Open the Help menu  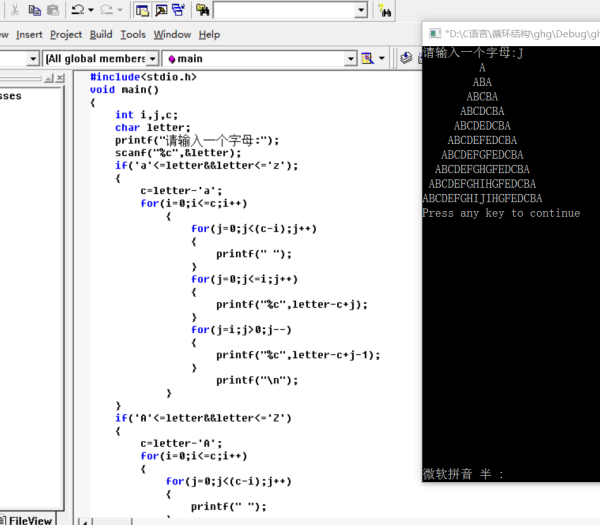coord(209,35)
